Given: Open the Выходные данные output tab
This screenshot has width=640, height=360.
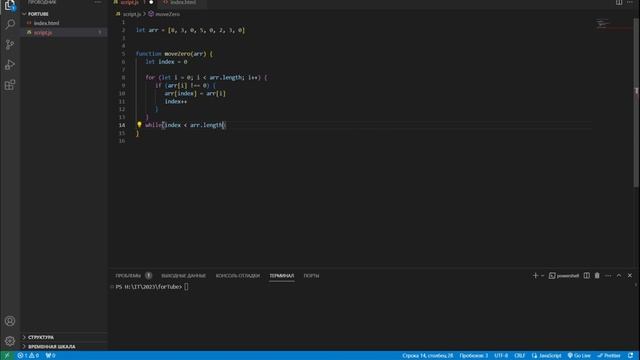Looking at the screenshot, I should point(183,276).
